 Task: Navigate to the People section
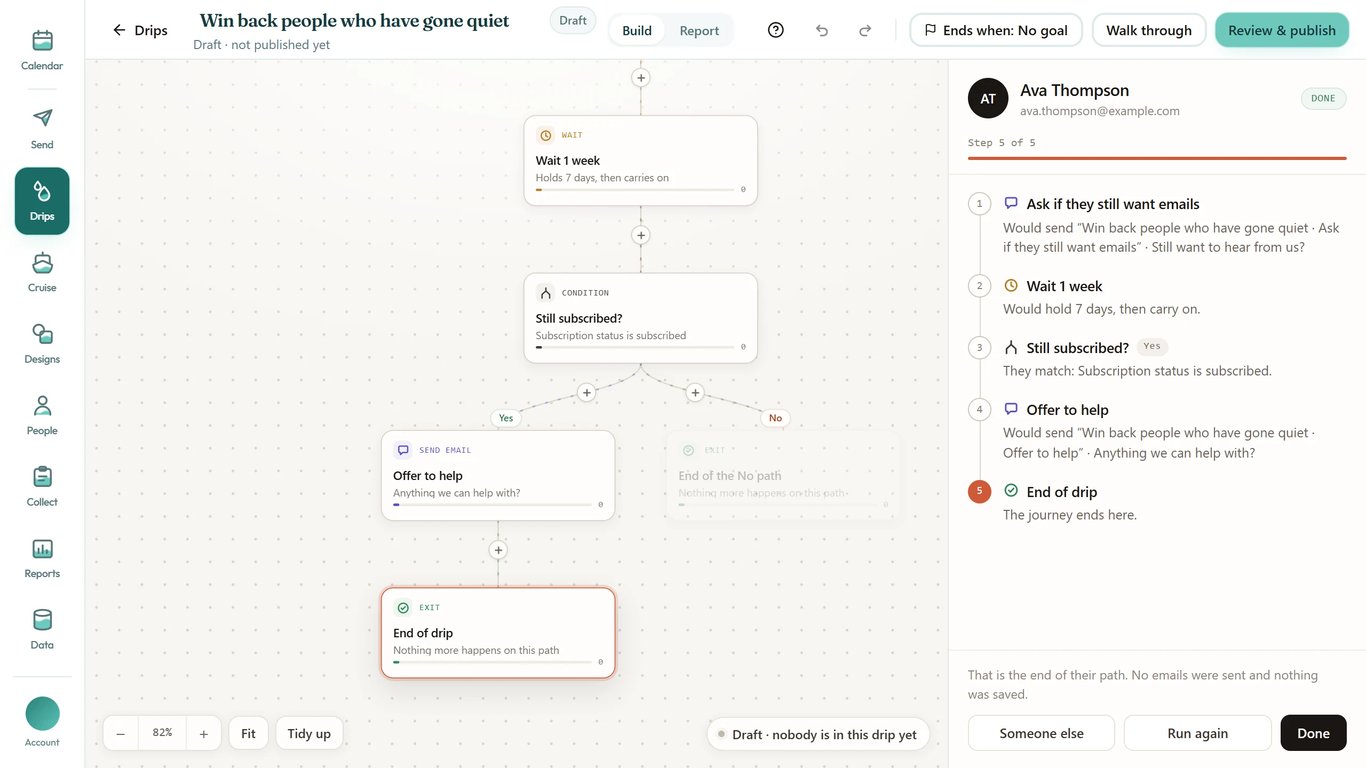(x=42, y=416)
